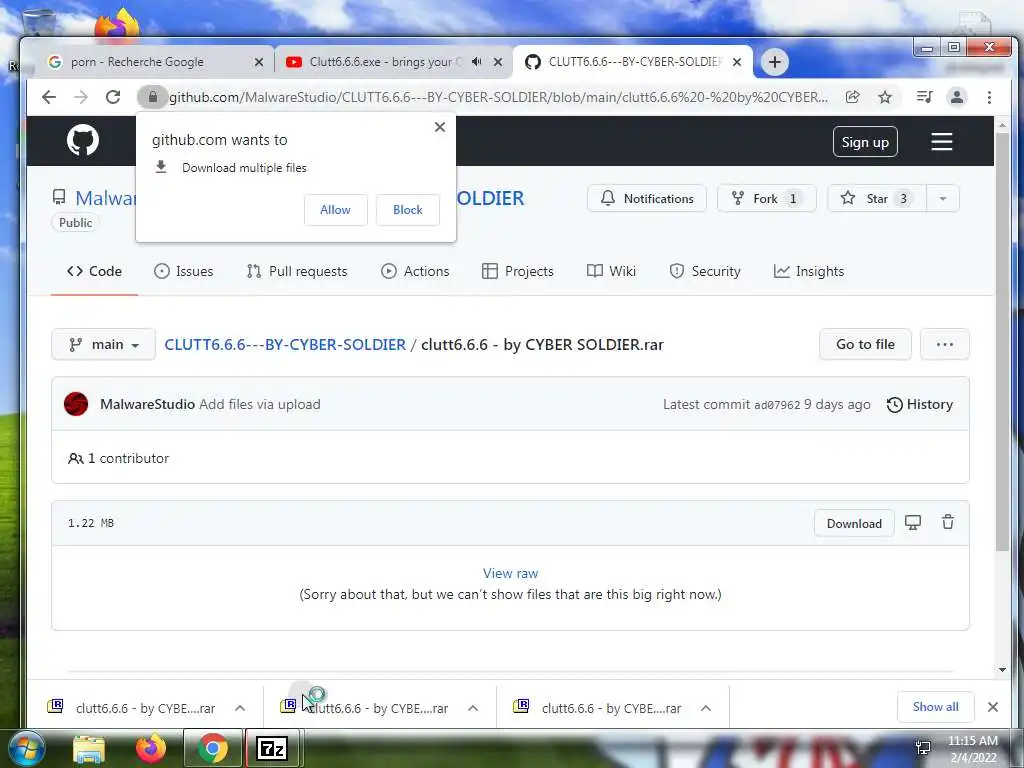Close the Clutt6.6.6.exe YouTube tab

498,62
